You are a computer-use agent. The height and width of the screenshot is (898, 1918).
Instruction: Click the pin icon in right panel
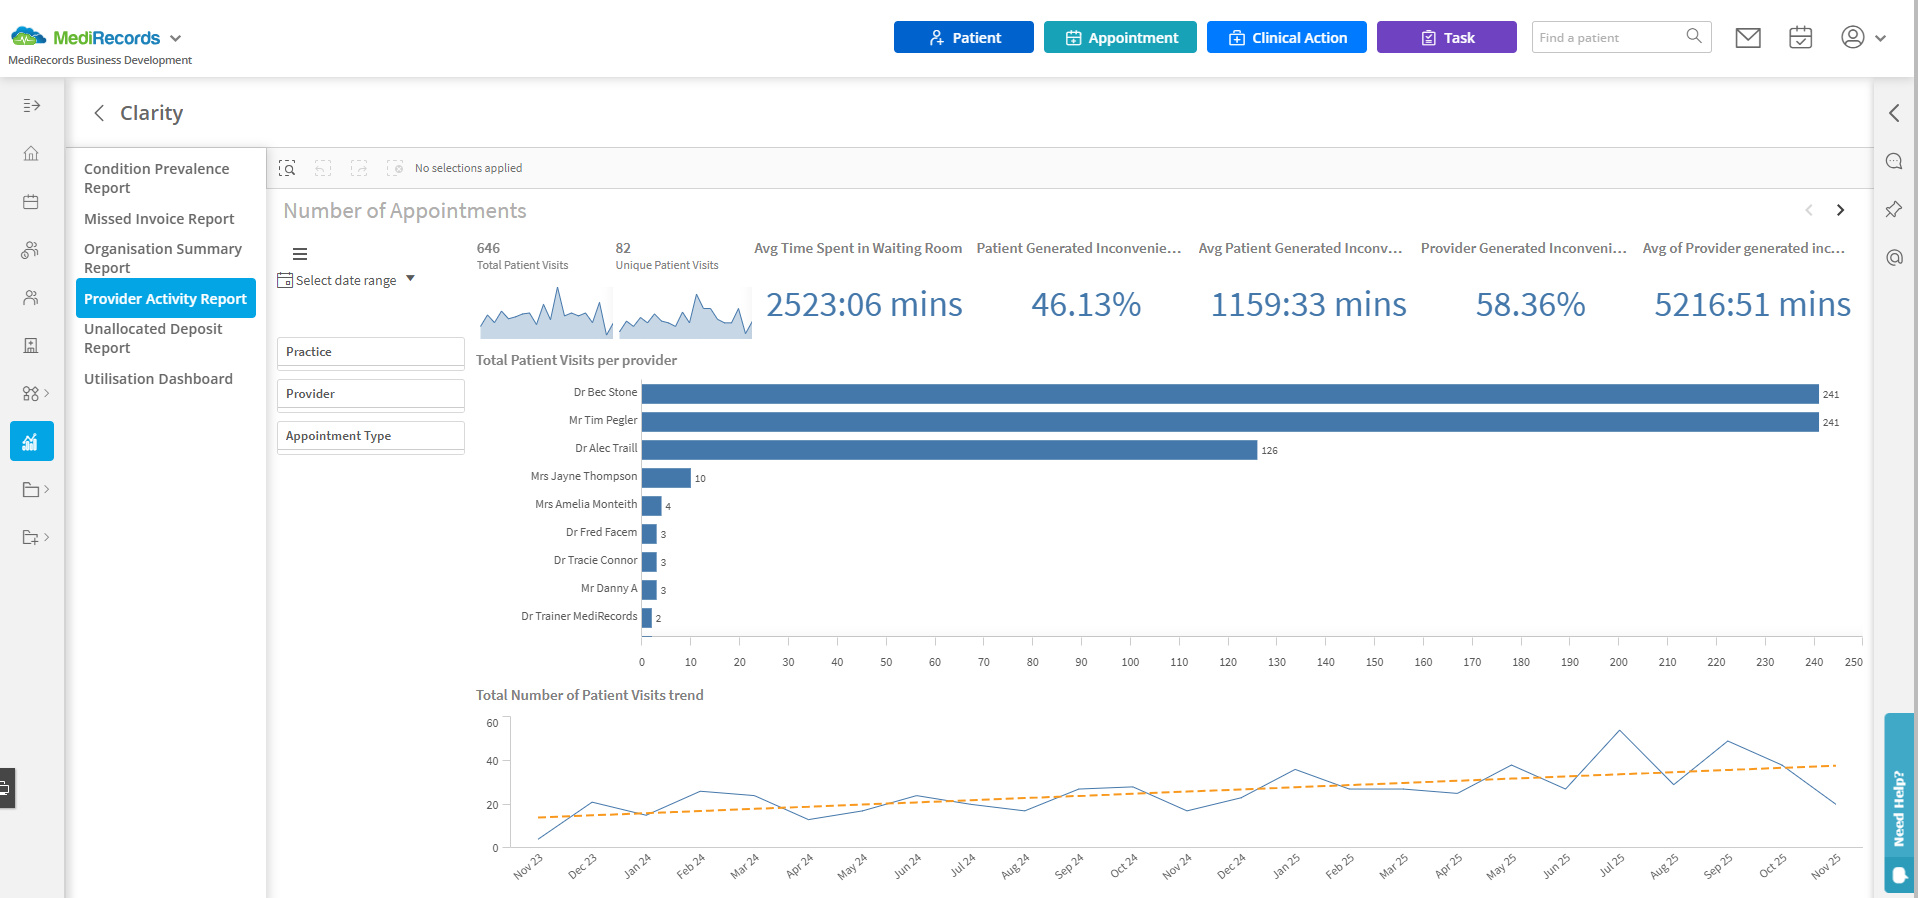pos(1893,210)
